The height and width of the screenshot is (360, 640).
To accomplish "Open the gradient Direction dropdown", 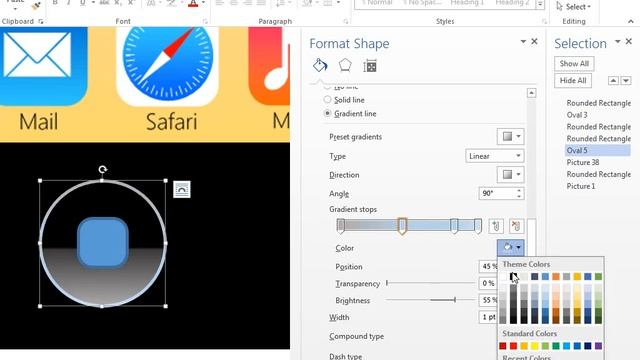I will 511,175.
